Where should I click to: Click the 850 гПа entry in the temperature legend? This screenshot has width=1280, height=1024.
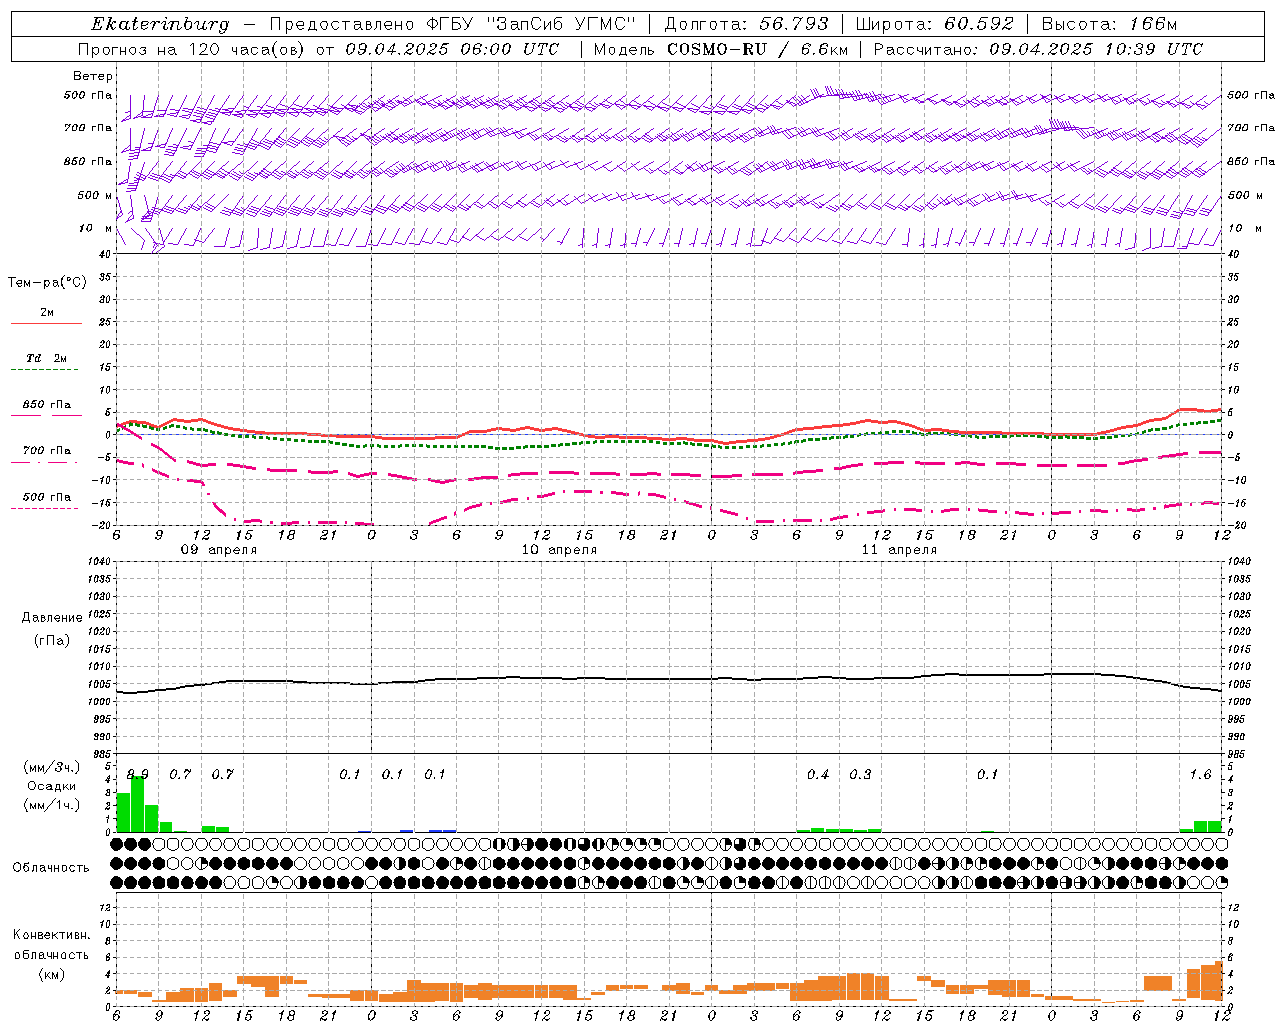tap(47, 405)
